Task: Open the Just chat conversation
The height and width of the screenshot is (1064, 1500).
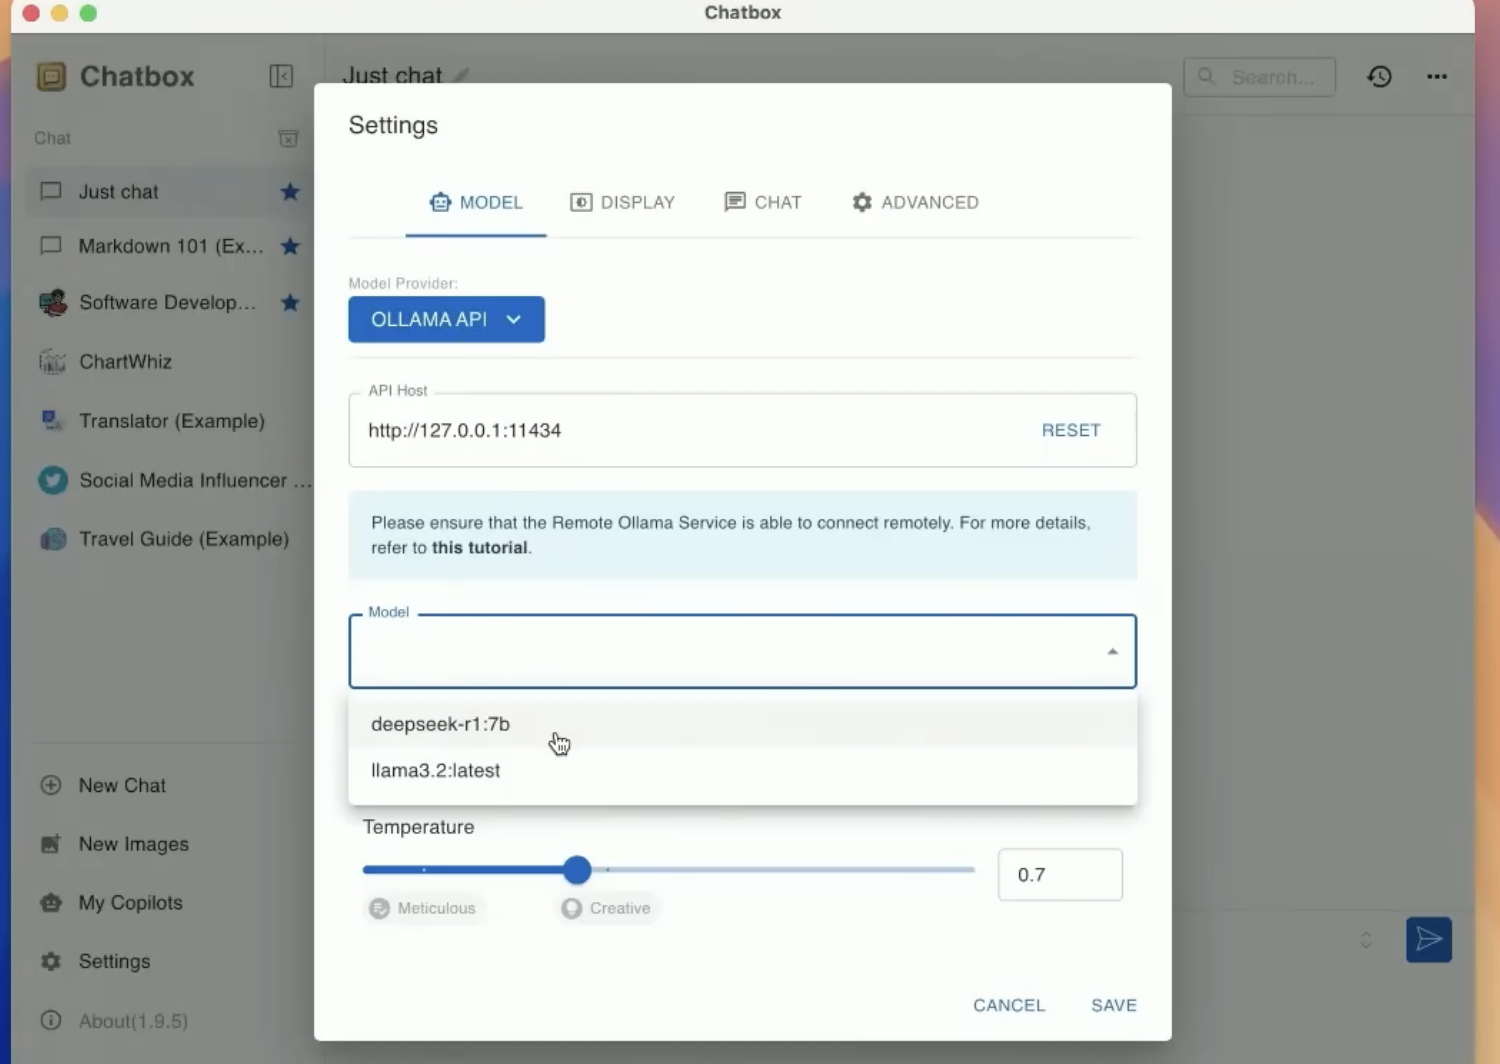Action: click(168, 191)
